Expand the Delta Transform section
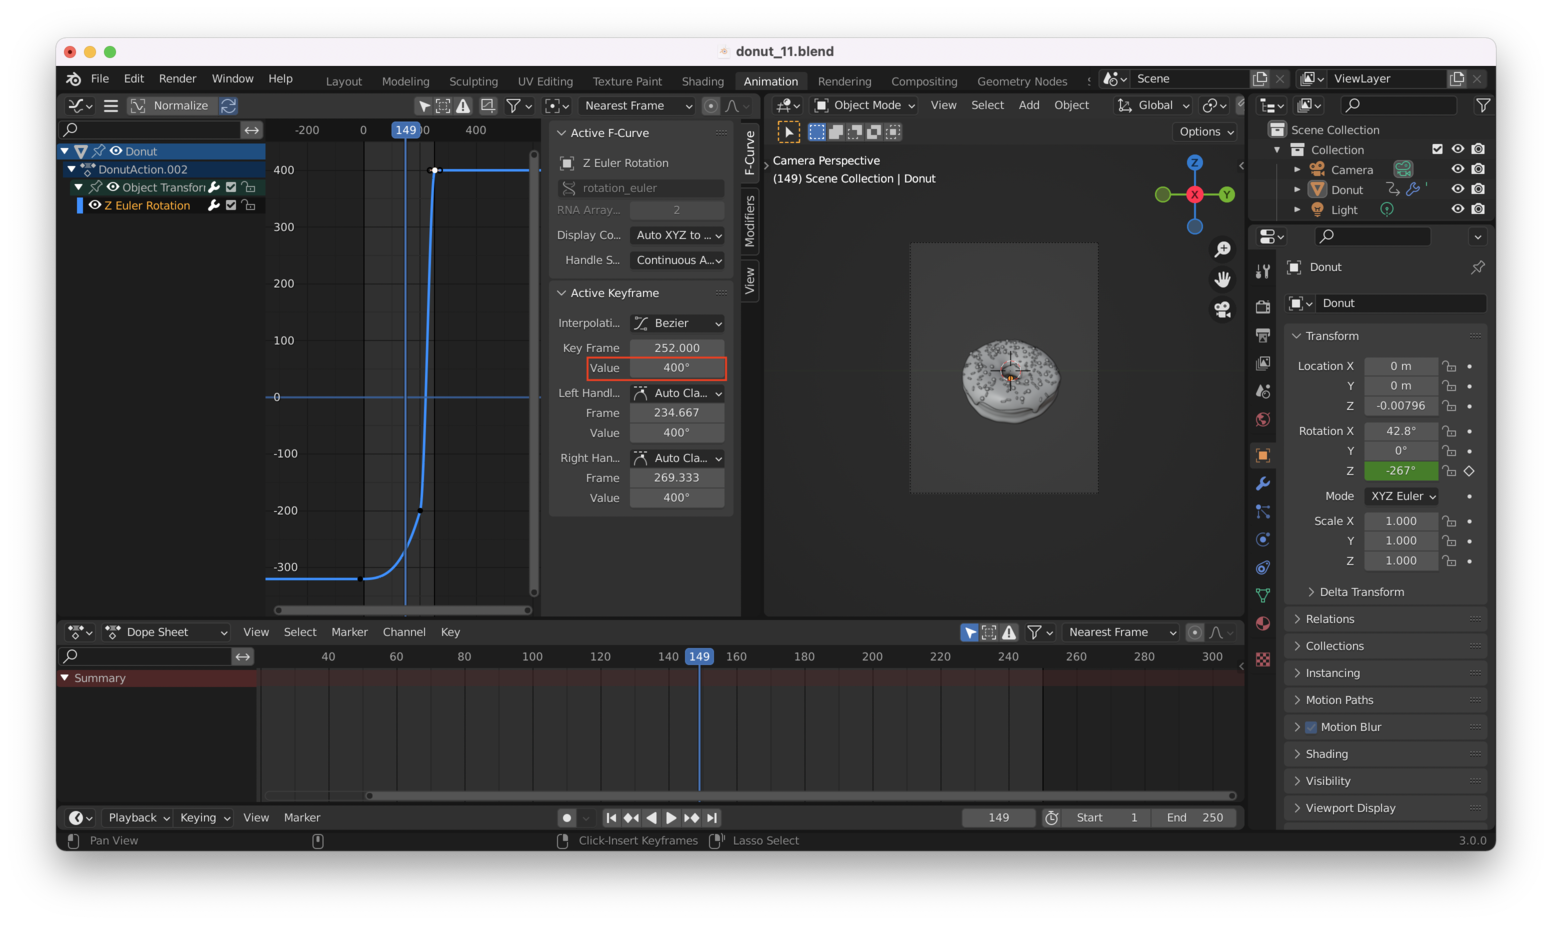 point(1358,591)
